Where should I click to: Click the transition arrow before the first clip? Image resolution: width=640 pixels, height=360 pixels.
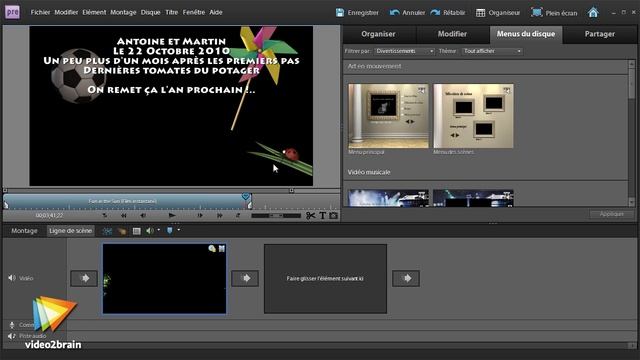84,278
